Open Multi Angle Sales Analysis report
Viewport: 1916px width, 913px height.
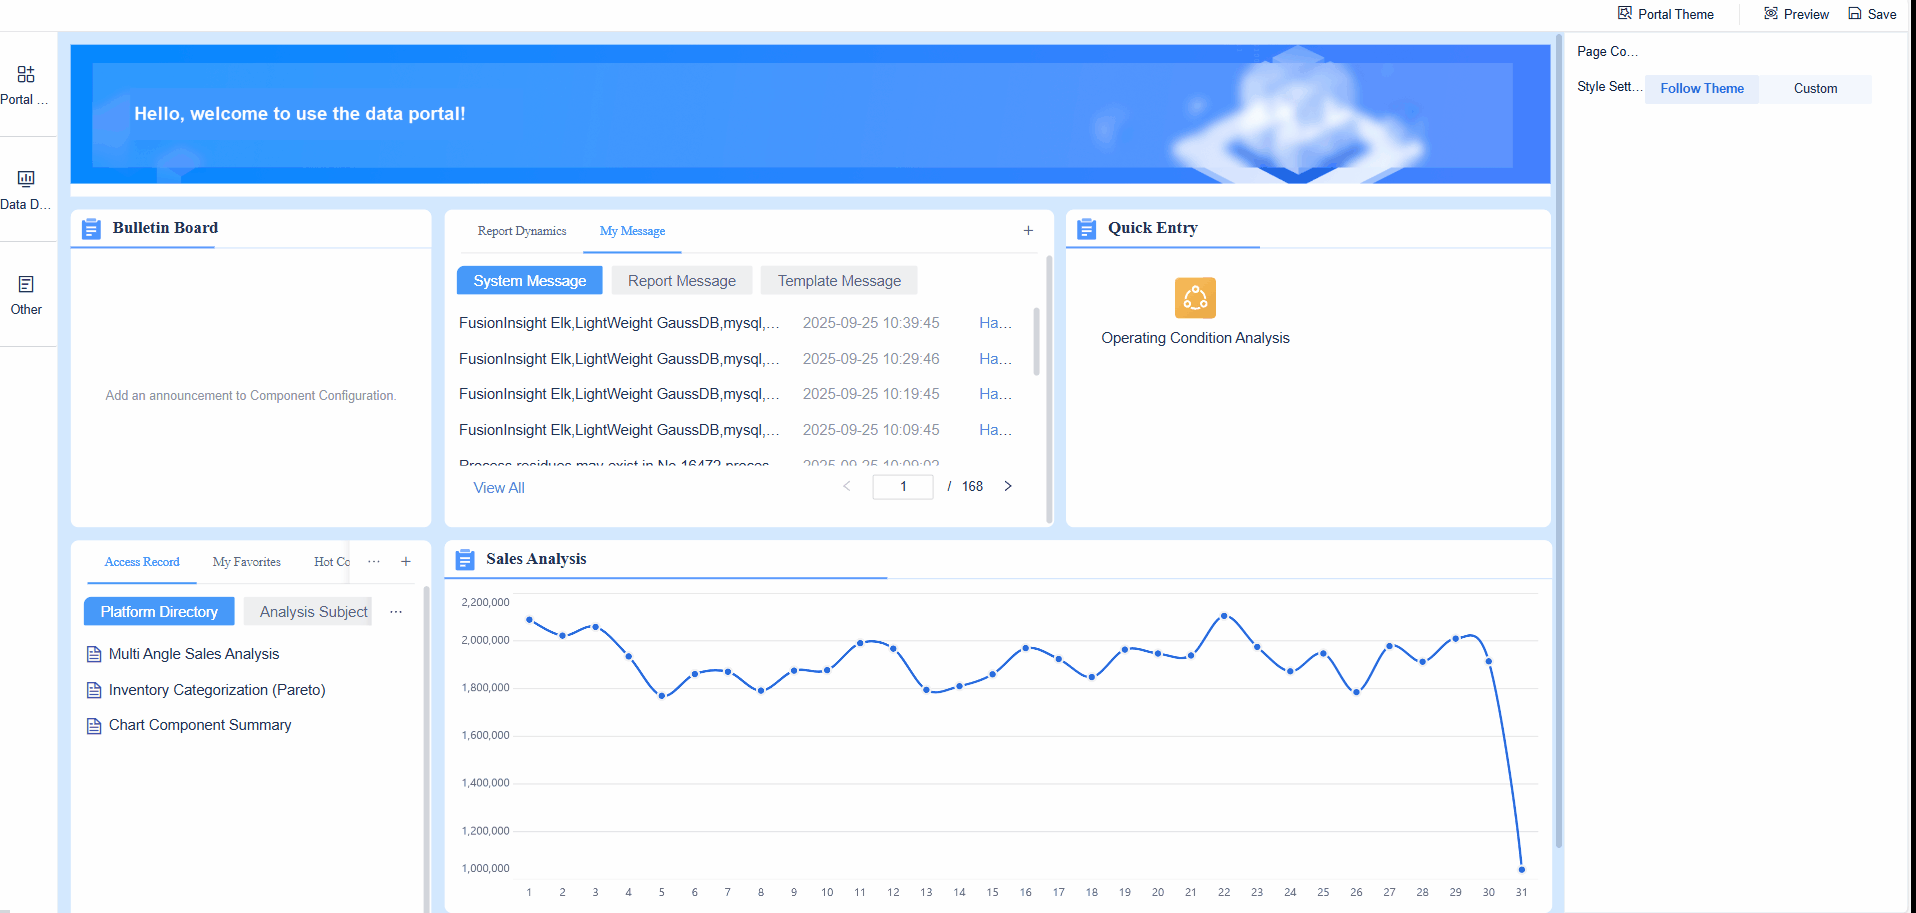click(x=194, y=654)
